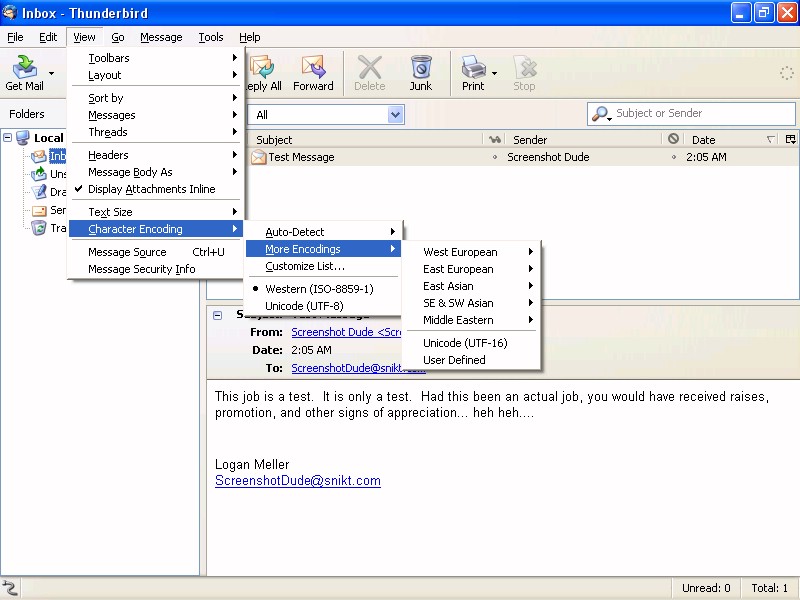This screenshot has height=600, width=800.
Task: Sort messages by Sender column
Action: pos(583,139)
